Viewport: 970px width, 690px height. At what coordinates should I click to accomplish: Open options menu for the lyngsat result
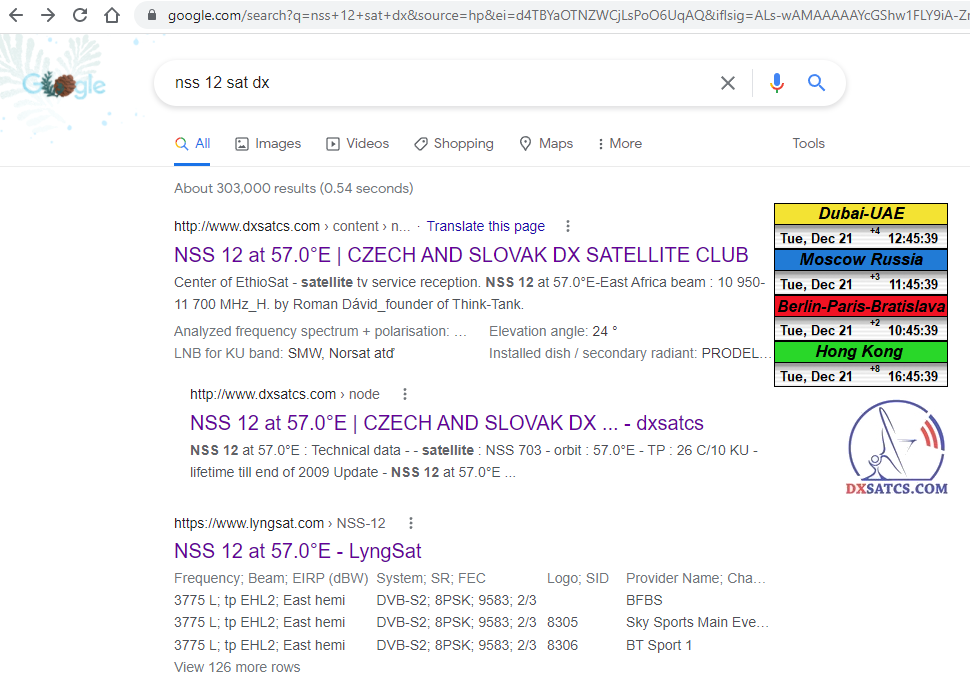point(411,524)
